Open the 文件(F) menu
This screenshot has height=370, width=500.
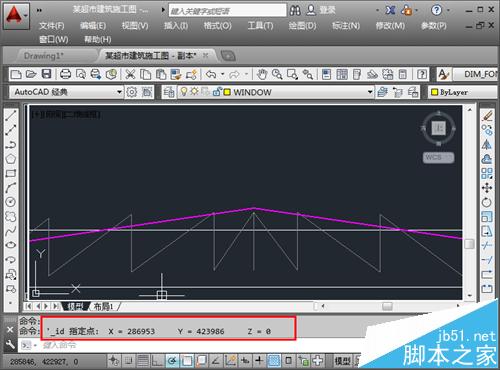pyautogui.click(x=51, y=26)
